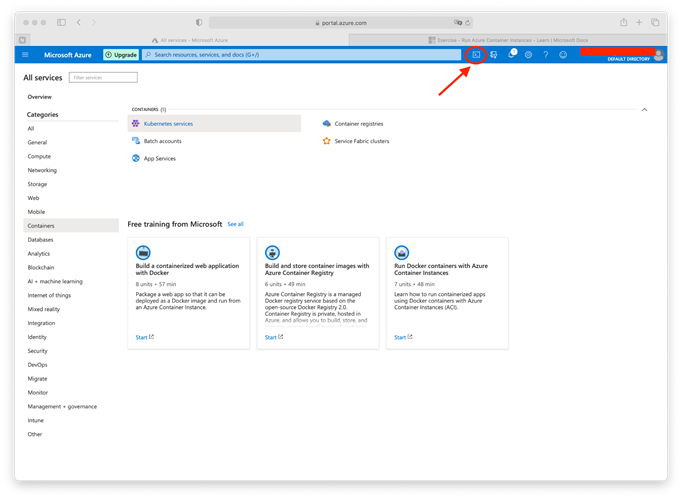Viewport: 682px width, 499px height.
Task: Click the Service Fabric clusters icon
Action: coord(327,141)
